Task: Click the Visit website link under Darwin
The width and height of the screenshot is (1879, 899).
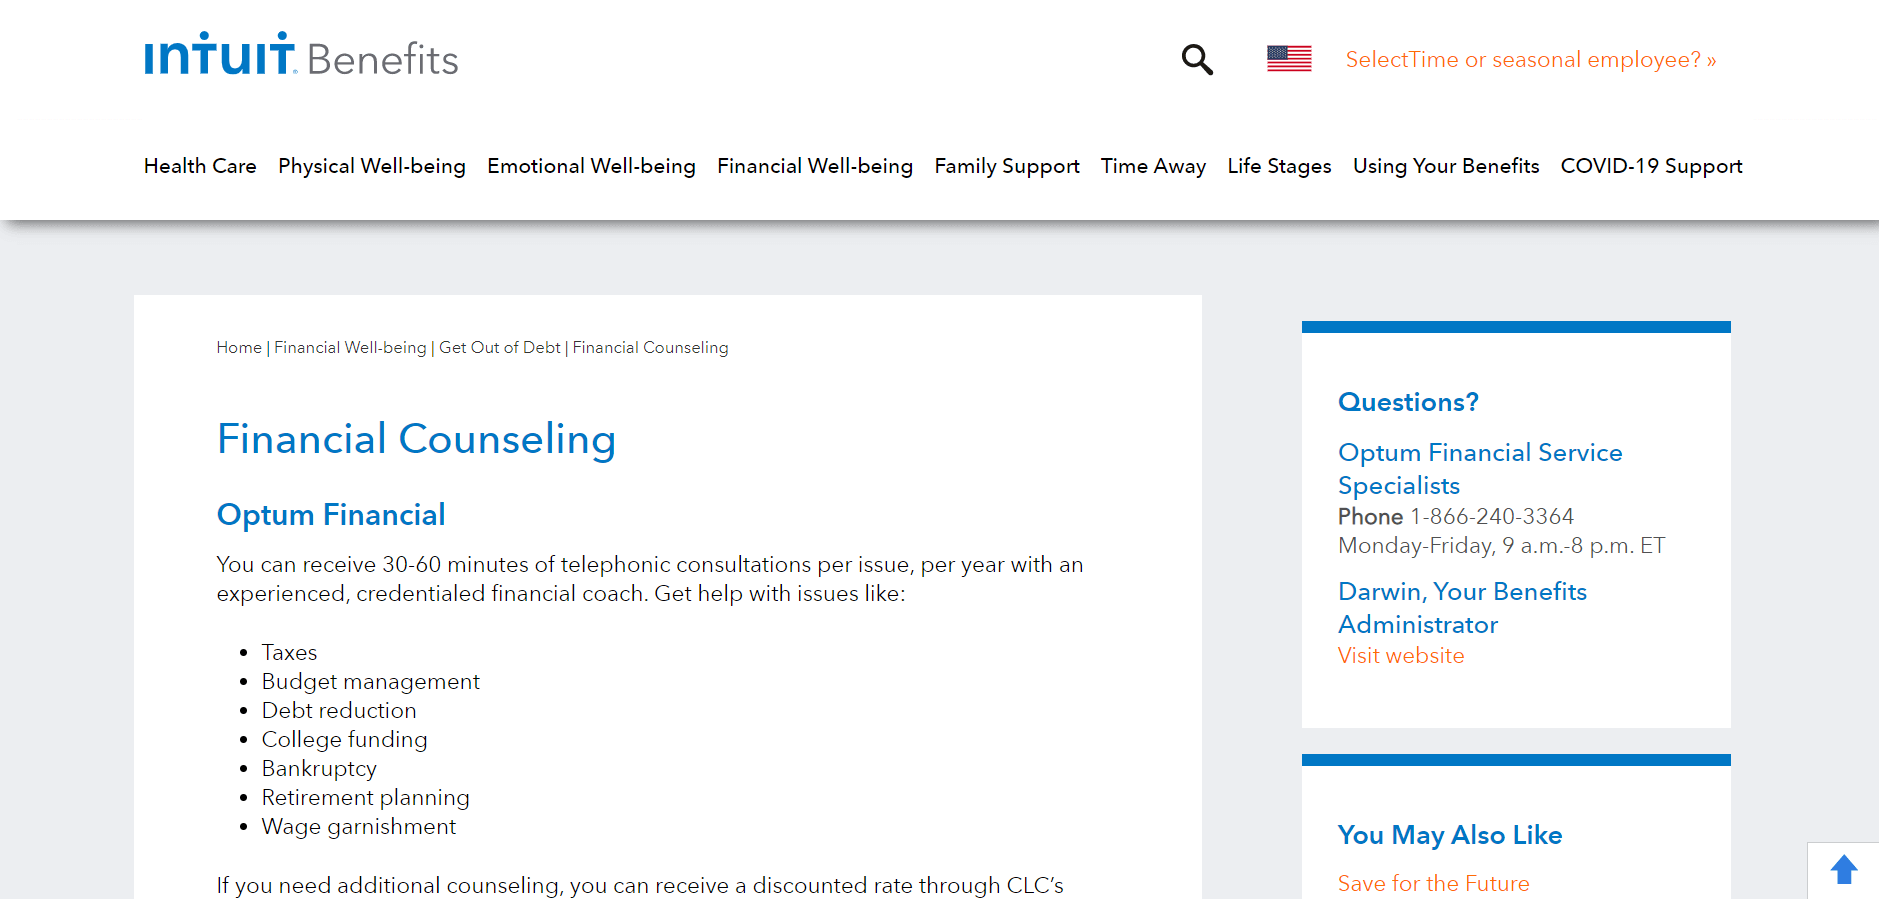Action: pyautogui.click(x=1401, y=656)
